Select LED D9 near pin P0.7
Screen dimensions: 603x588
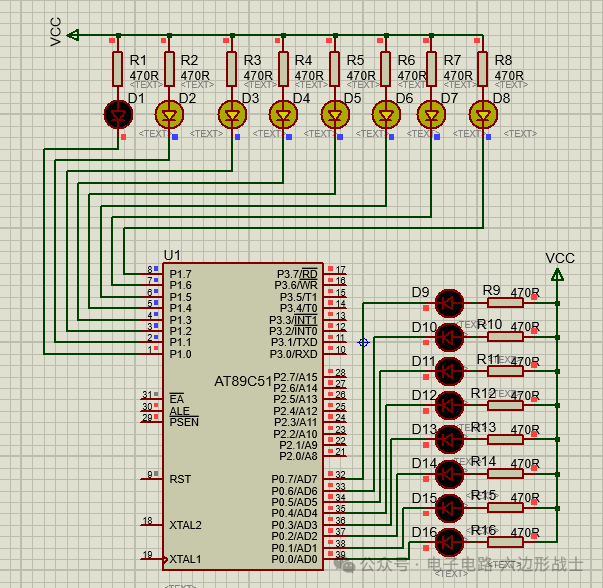(x=449, y=303)
